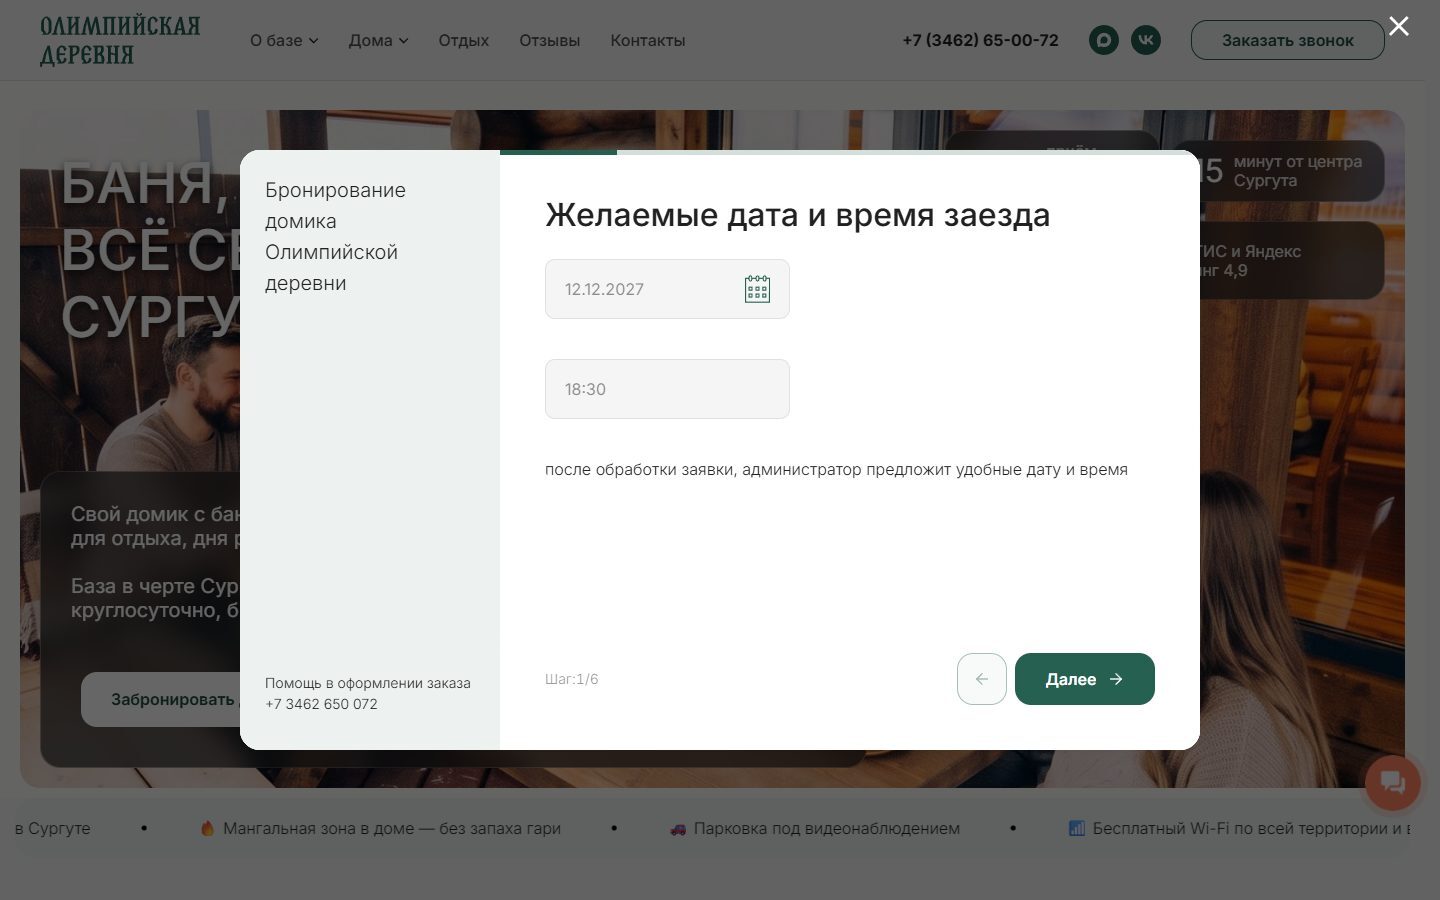Open the Отзывы menu item

550,40
